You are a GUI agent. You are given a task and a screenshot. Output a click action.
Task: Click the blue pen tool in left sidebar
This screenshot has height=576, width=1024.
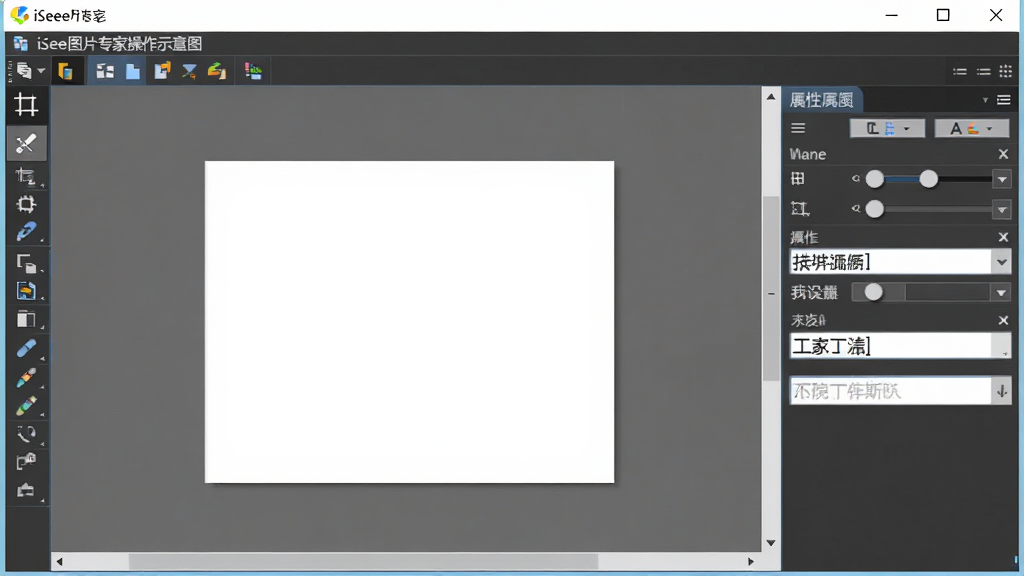(x=26, y=232)
